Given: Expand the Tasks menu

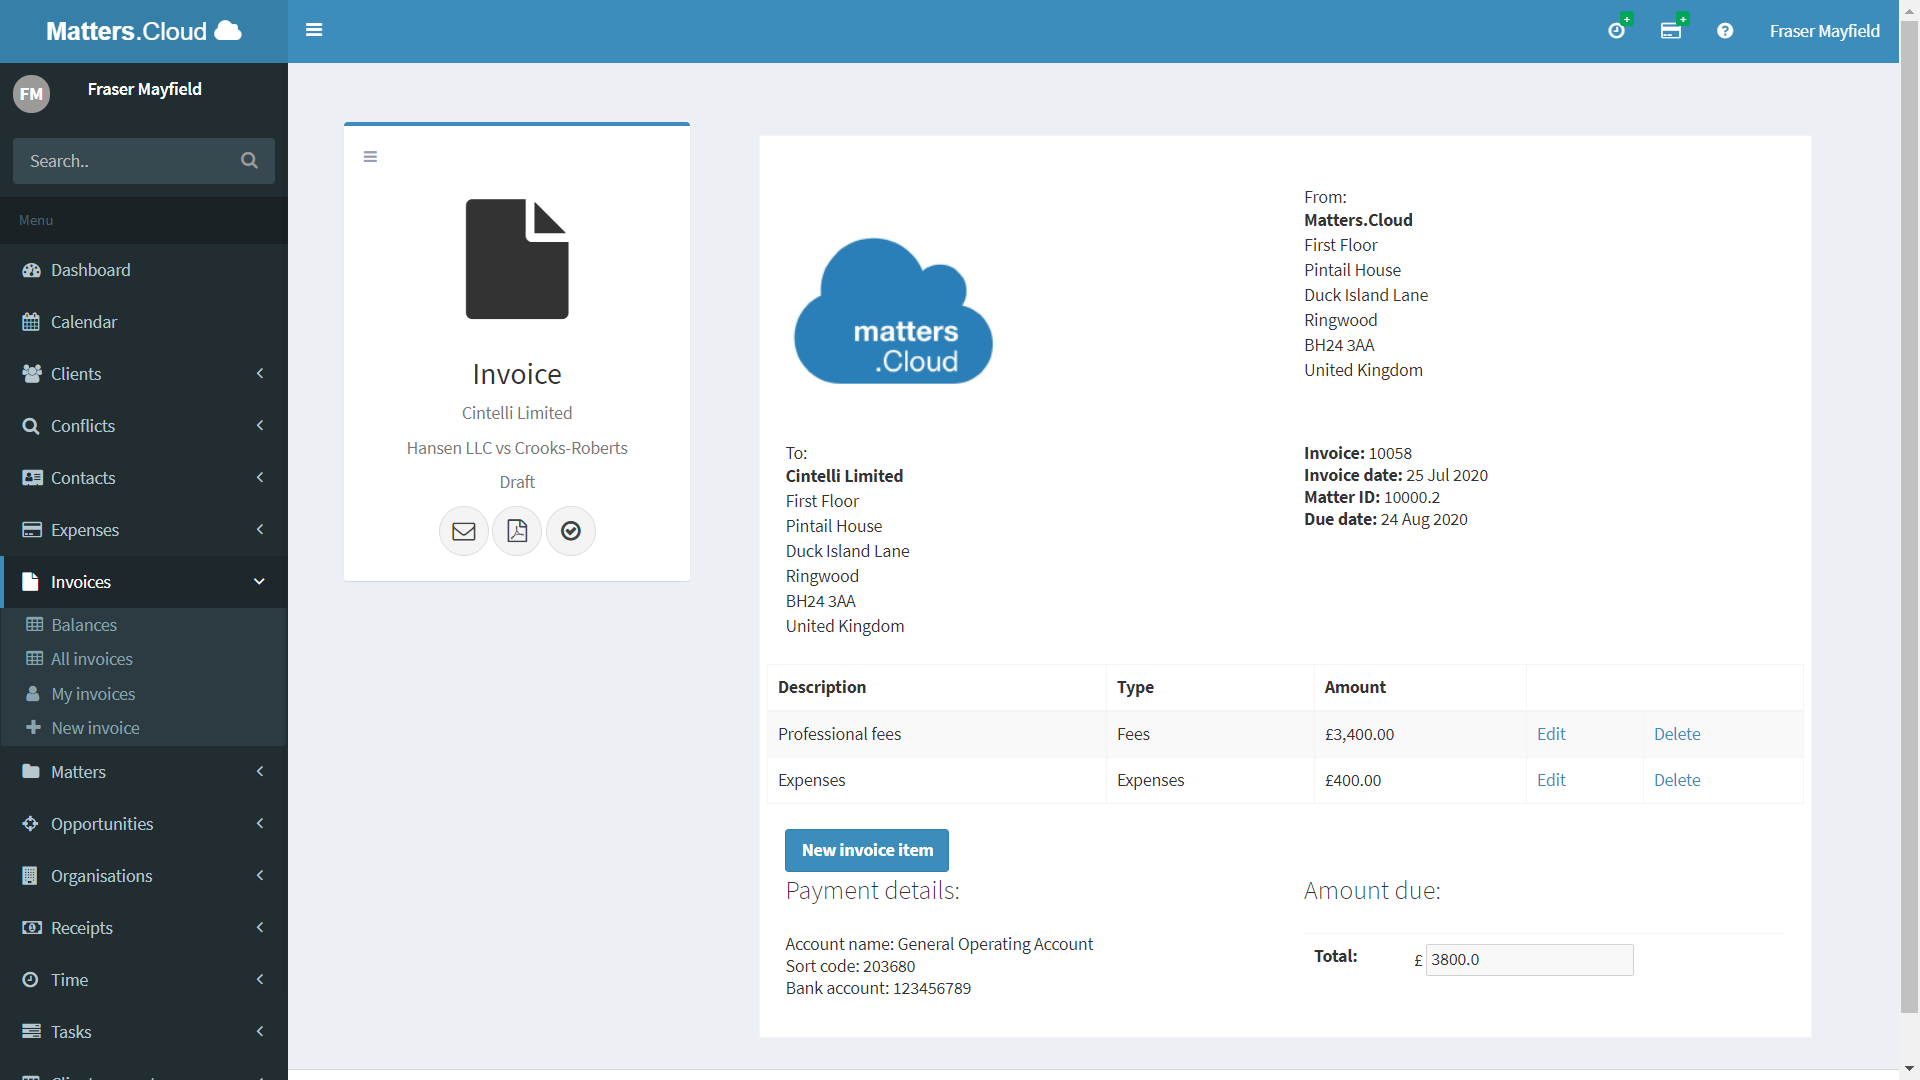Looking at the screenshot, I should click(144, 1032).
